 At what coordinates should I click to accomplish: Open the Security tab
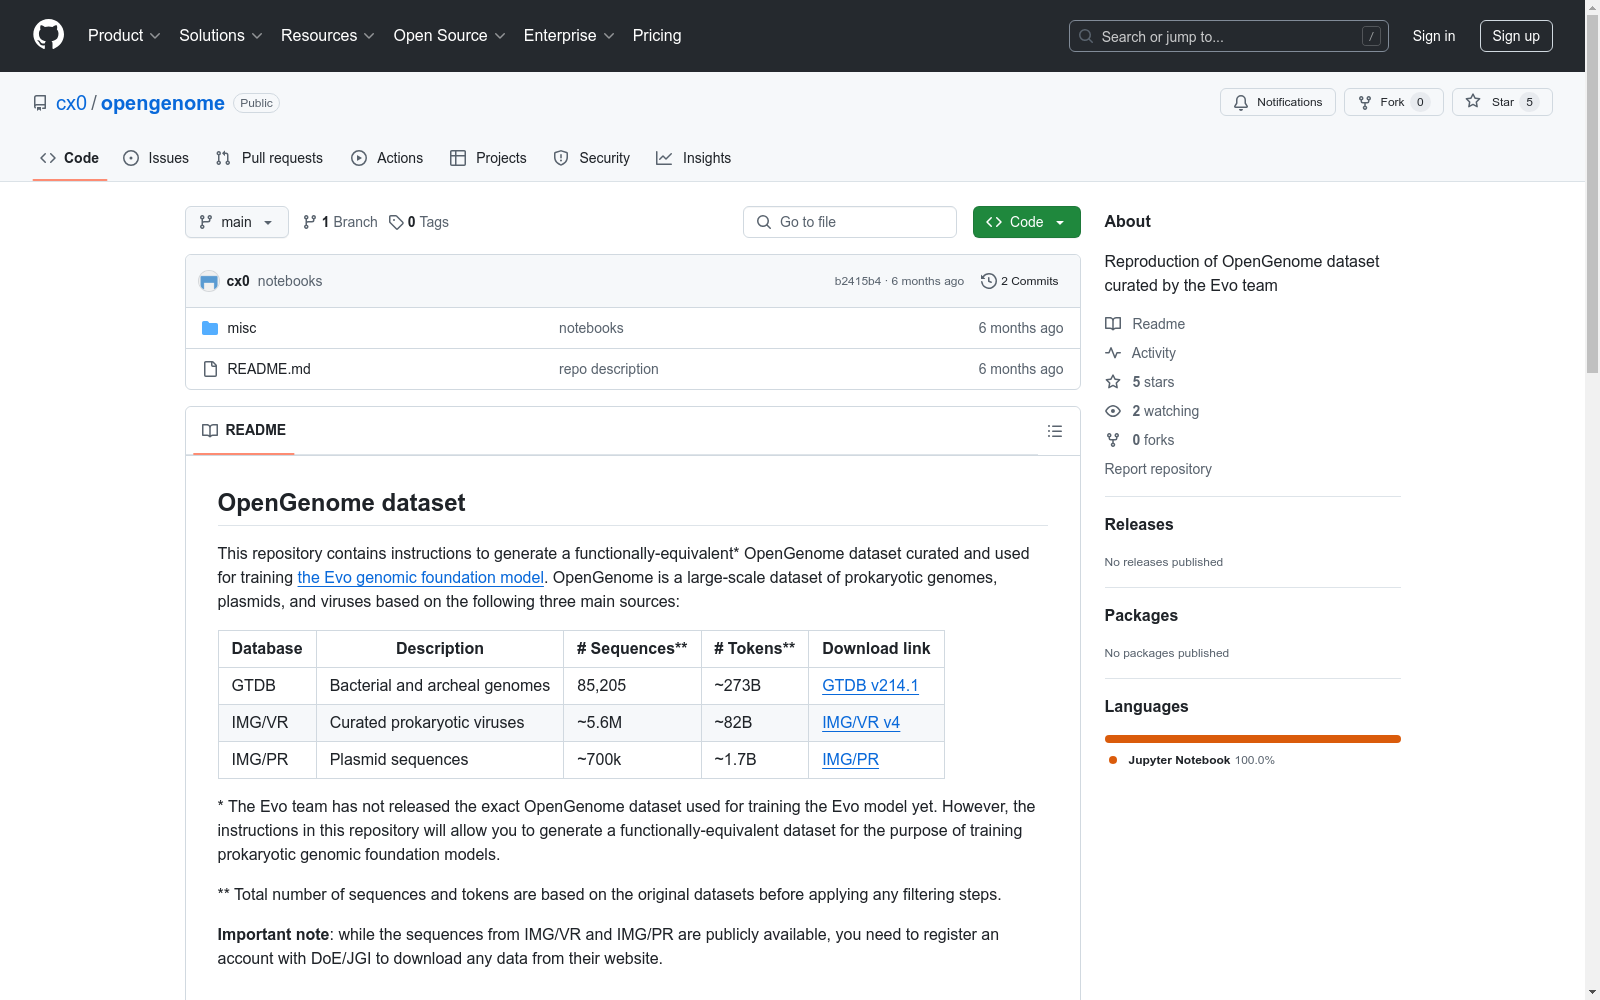click(592, 158)
